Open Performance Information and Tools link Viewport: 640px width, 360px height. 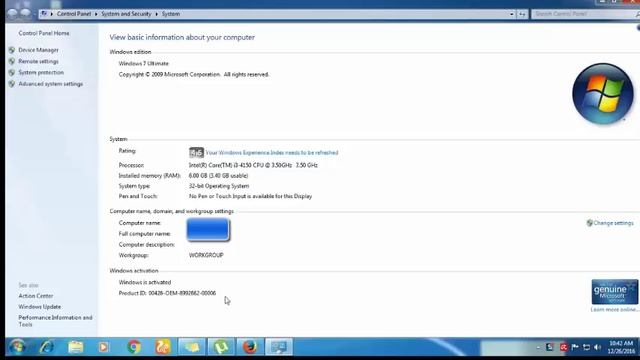click(x=55, y=321)
